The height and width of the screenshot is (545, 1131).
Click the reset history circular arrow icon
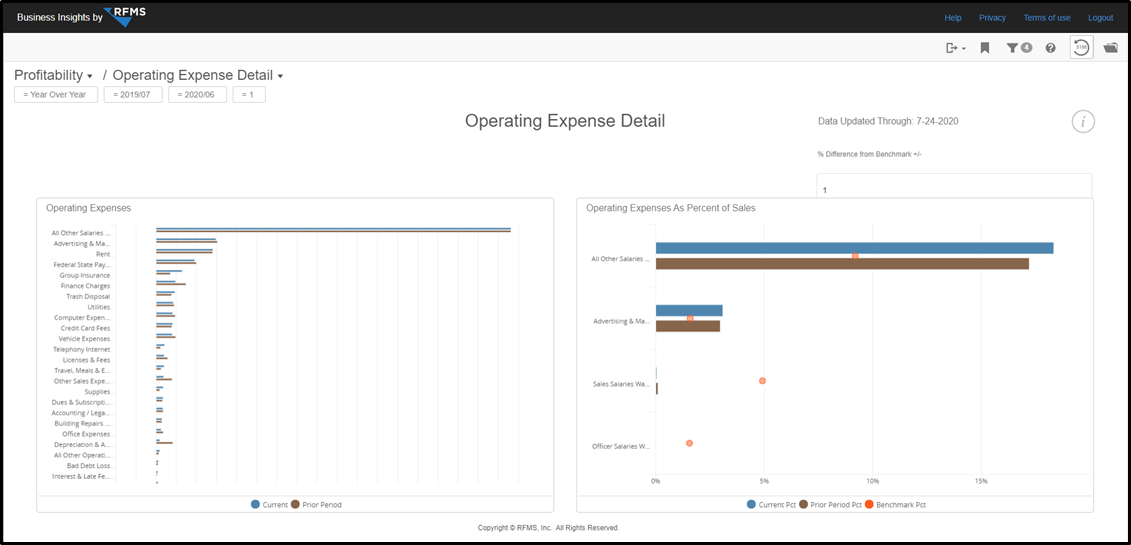(x=1081, y=48)
